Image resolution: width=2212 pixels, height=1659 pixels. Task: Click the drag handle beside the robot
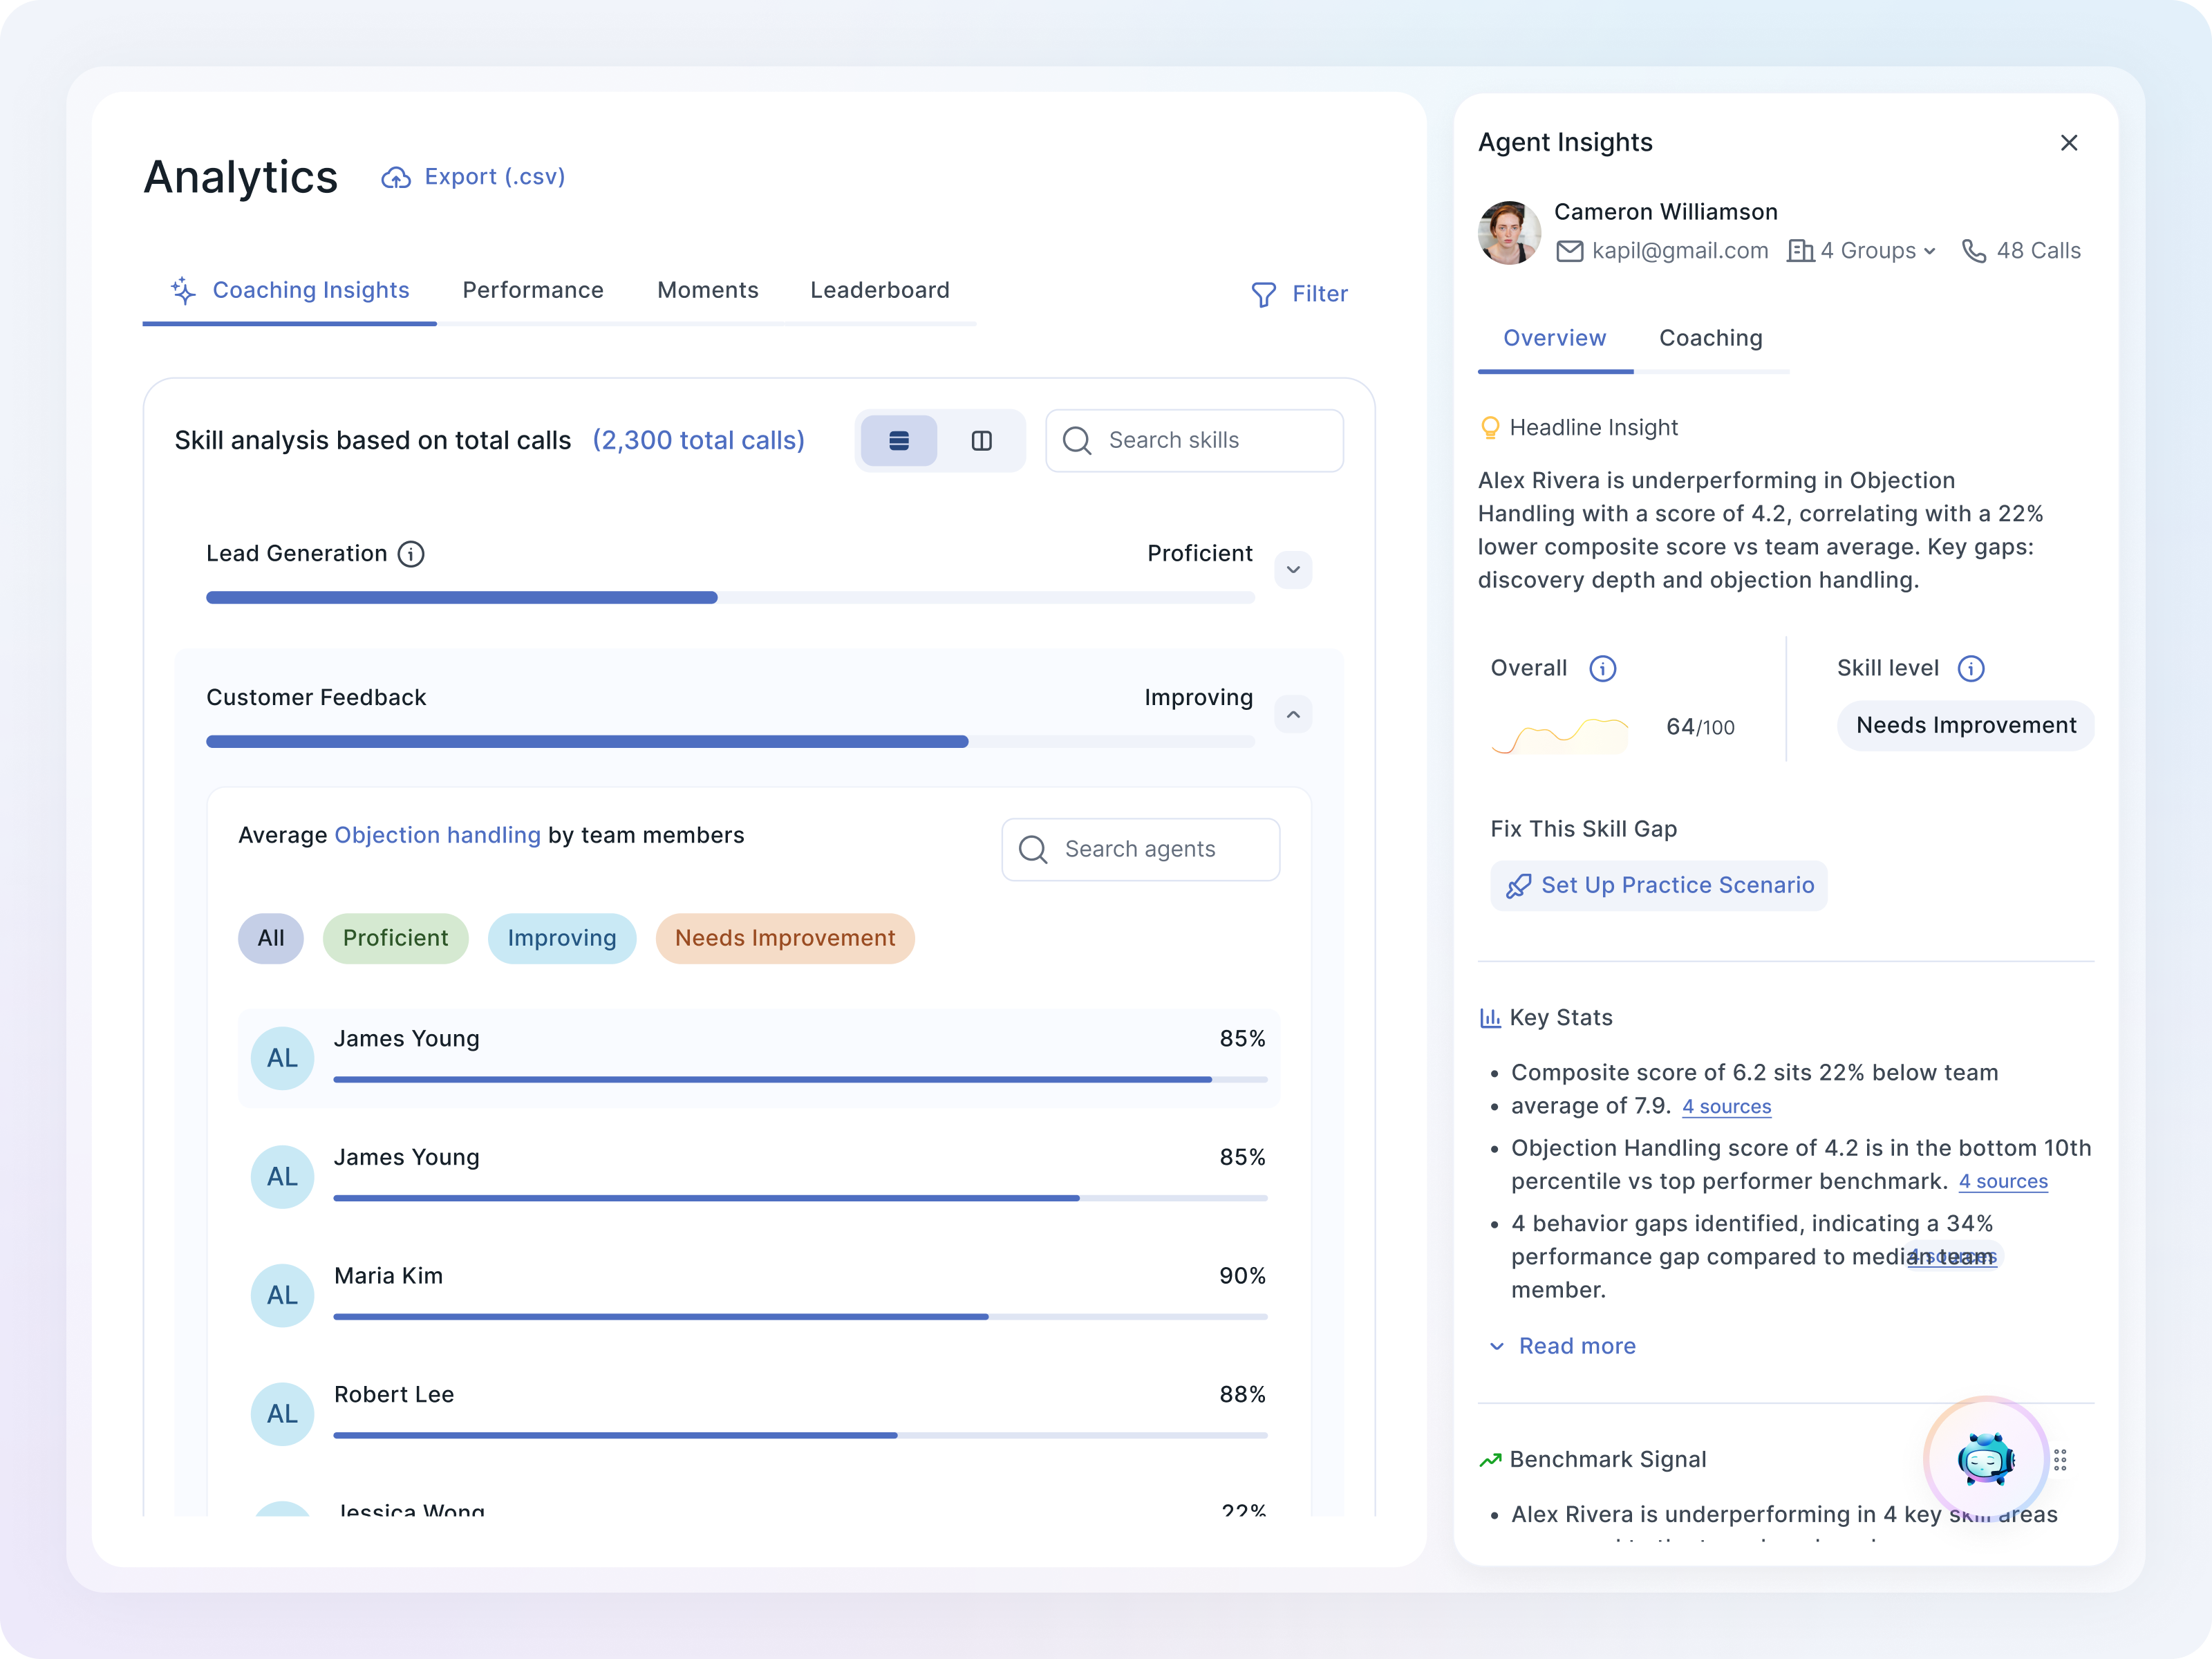coord(2060,1460)
